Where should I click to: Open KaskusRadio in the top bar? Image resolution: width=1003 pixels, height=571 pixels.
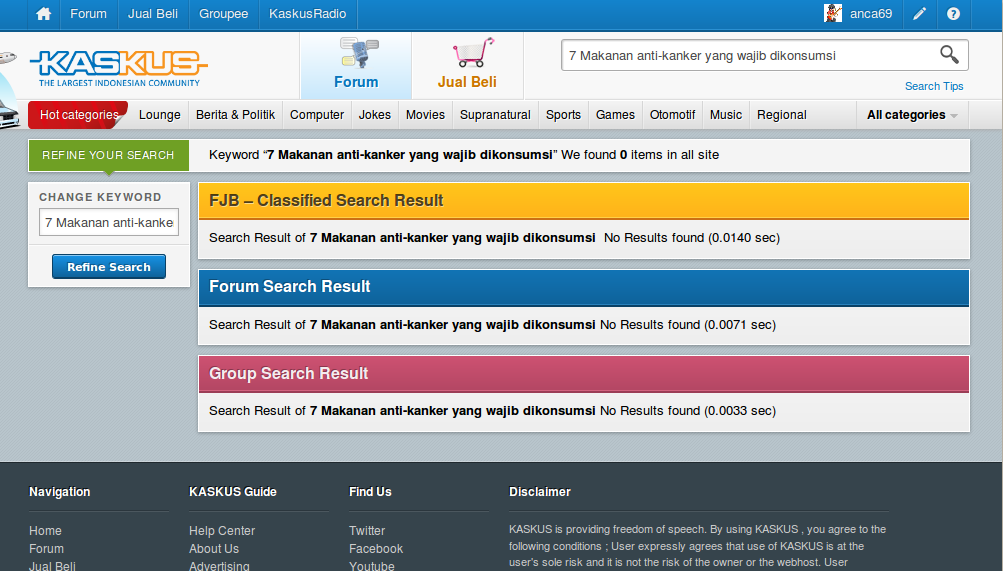308,13
